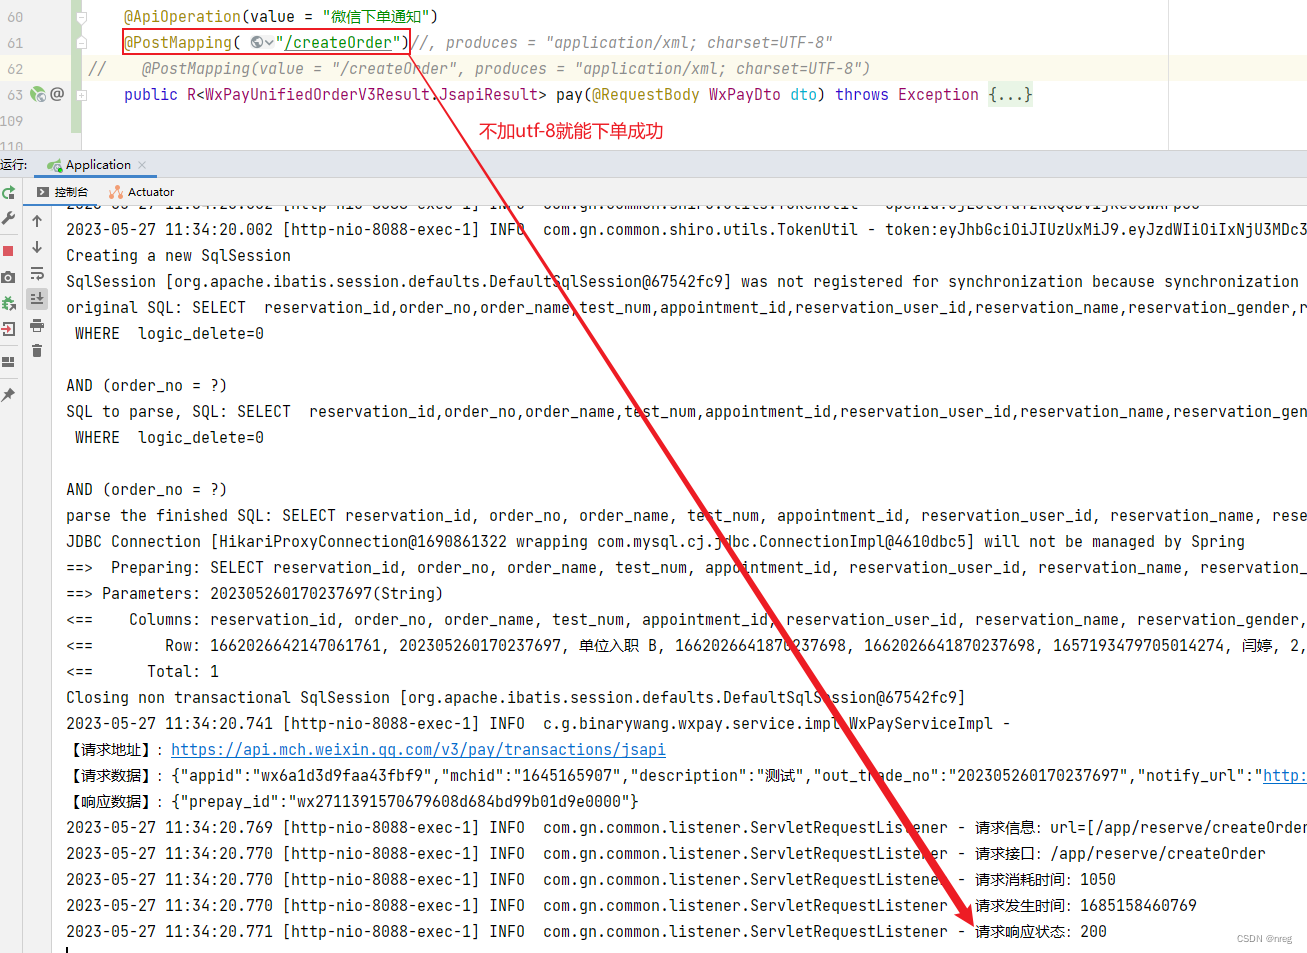Toggle soft-wrap for the console output

[x=37, y=273]
